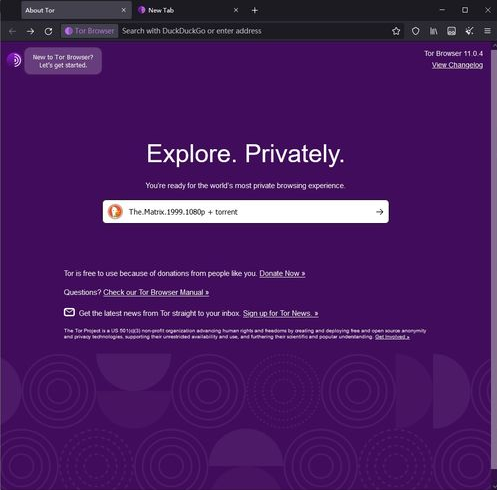497x490 pixels.
Task: Open the security level shield icon
Action: click(x=415, y=31)
